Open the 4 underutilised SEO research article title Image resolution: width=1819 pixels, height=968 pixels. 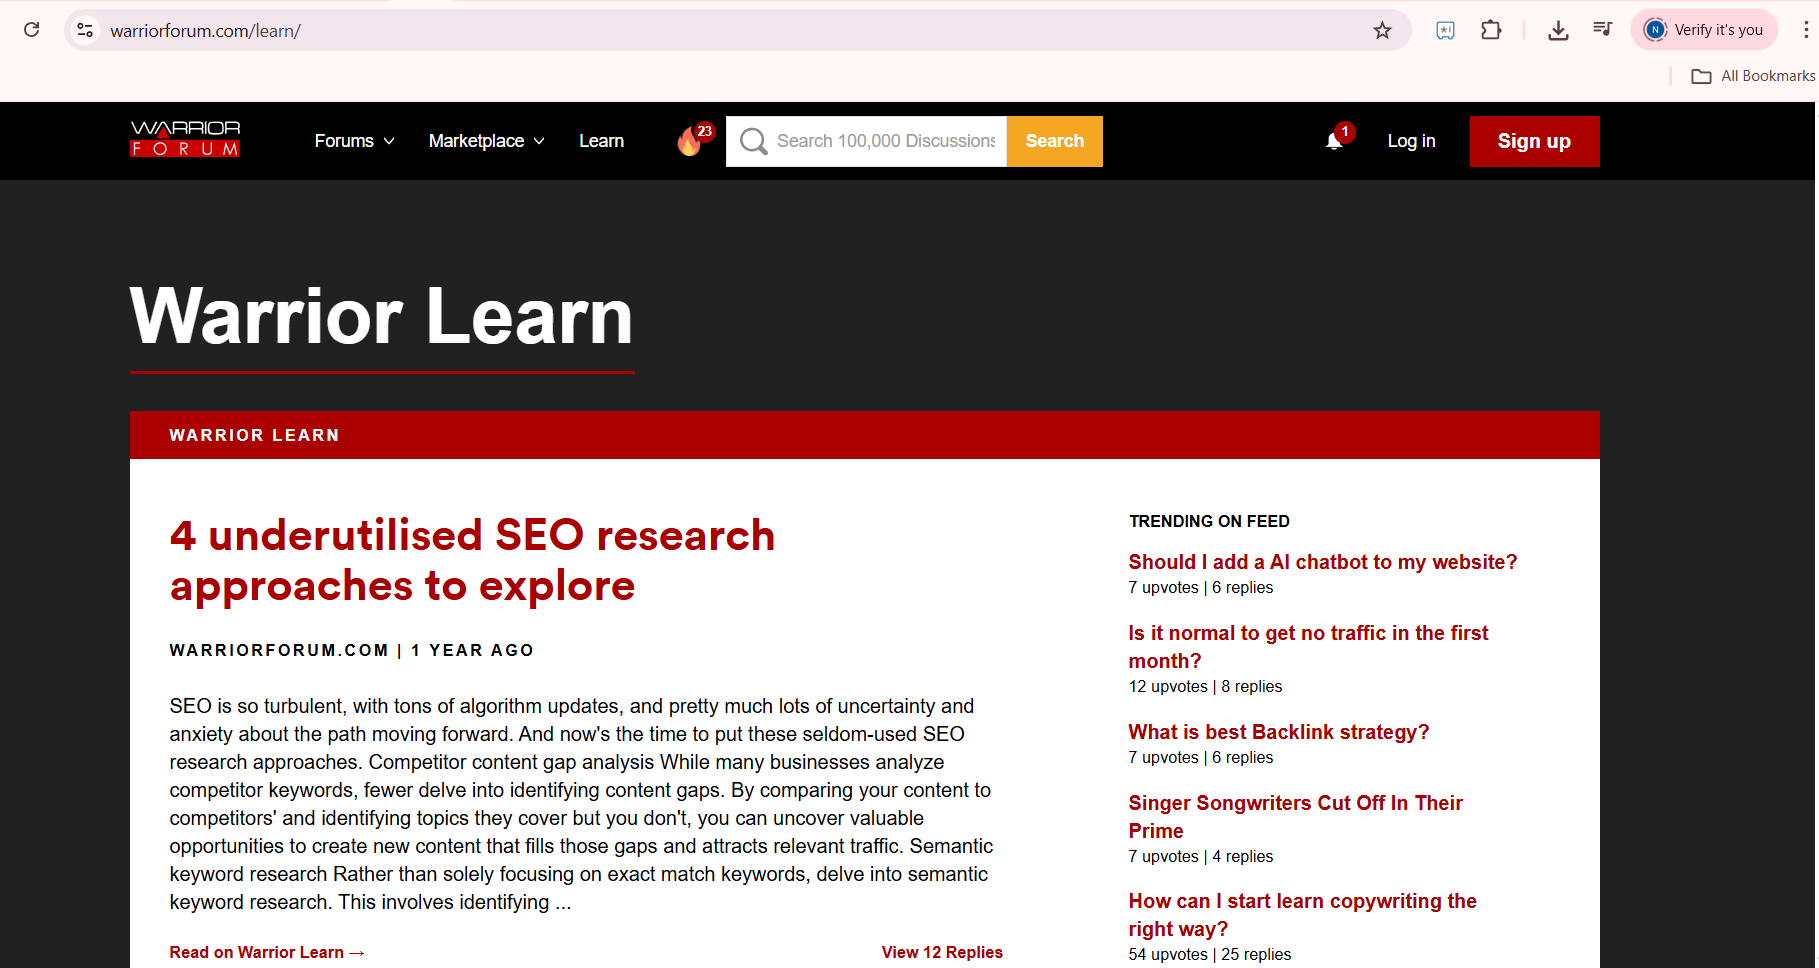(x=472, y=561)
